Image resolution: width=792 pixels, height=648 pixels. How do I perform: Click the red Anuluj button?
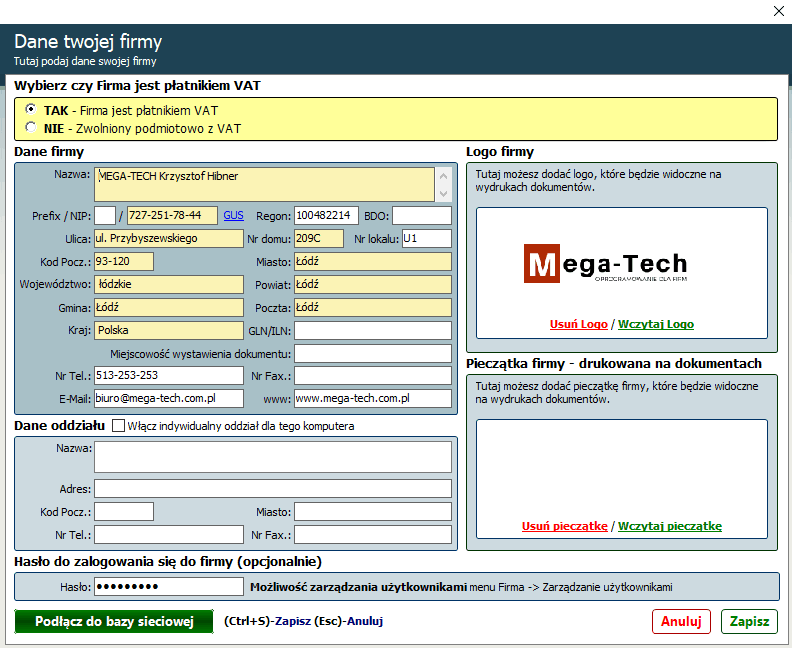(x=681, y=621)
